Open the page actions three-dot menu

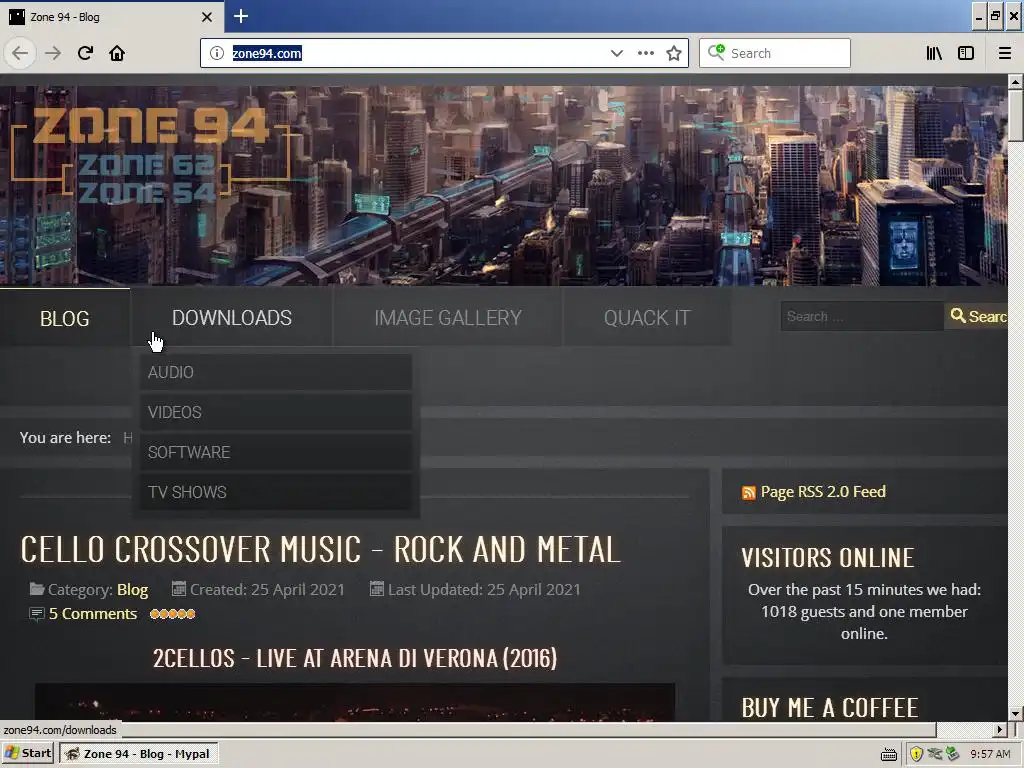pos(645,53)
